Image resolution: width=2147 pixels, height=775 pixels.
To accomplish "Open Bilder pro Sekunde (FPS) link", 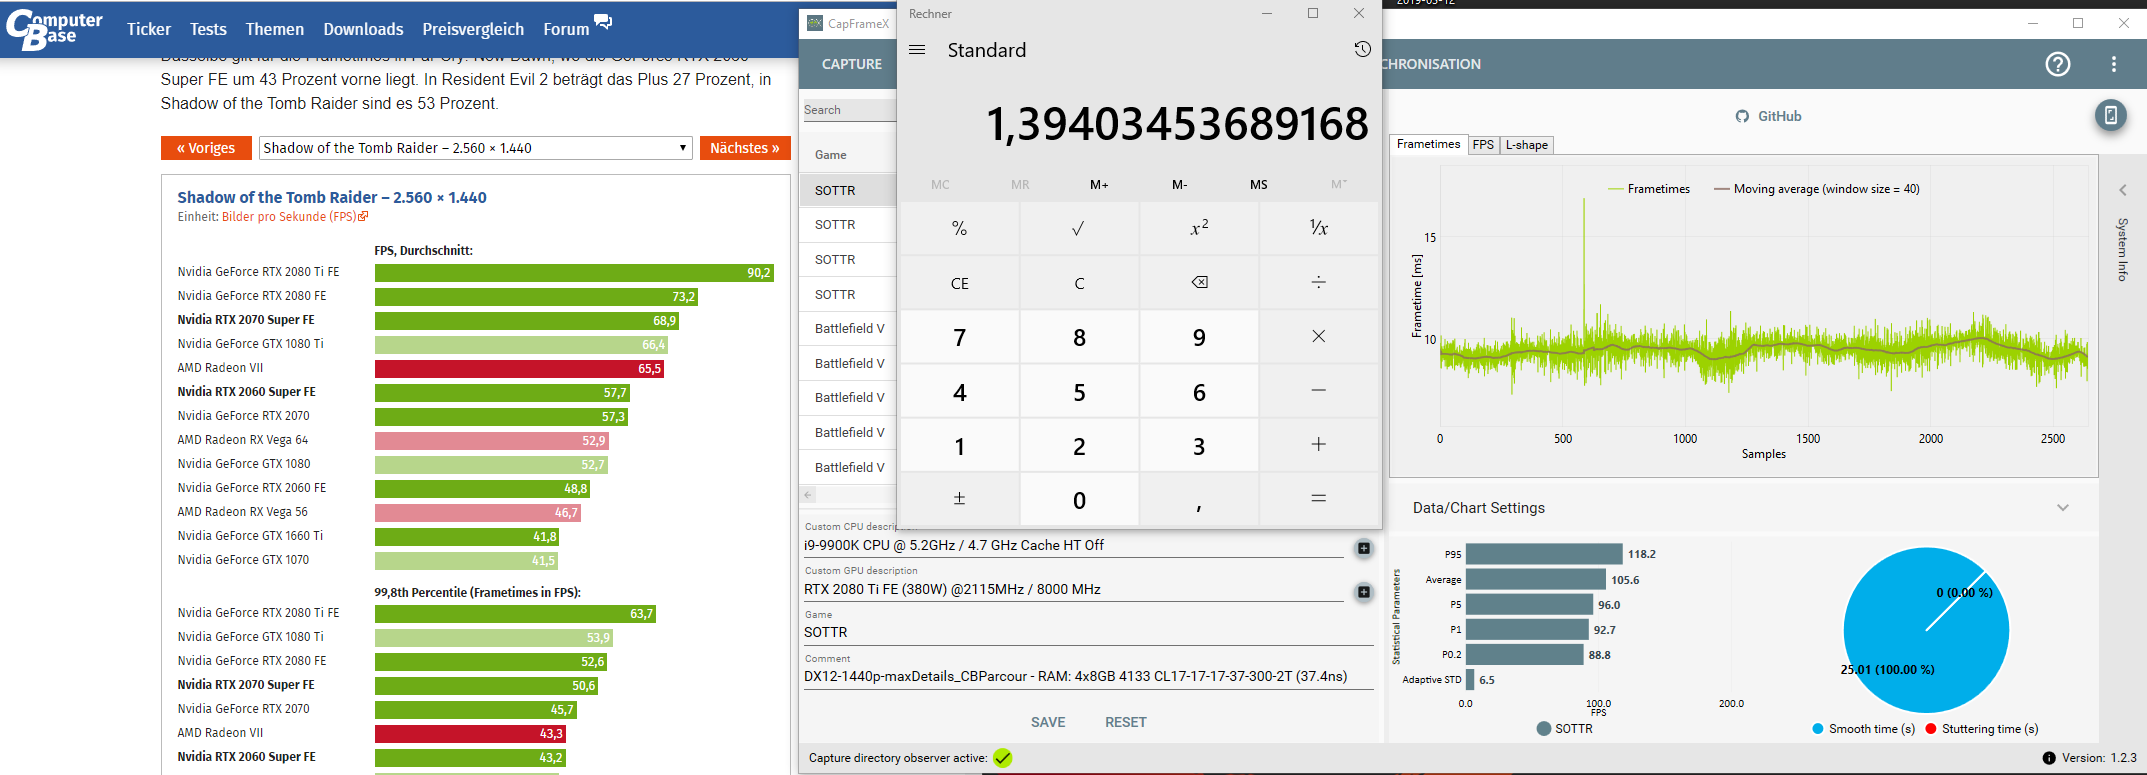I will point(295,217).
